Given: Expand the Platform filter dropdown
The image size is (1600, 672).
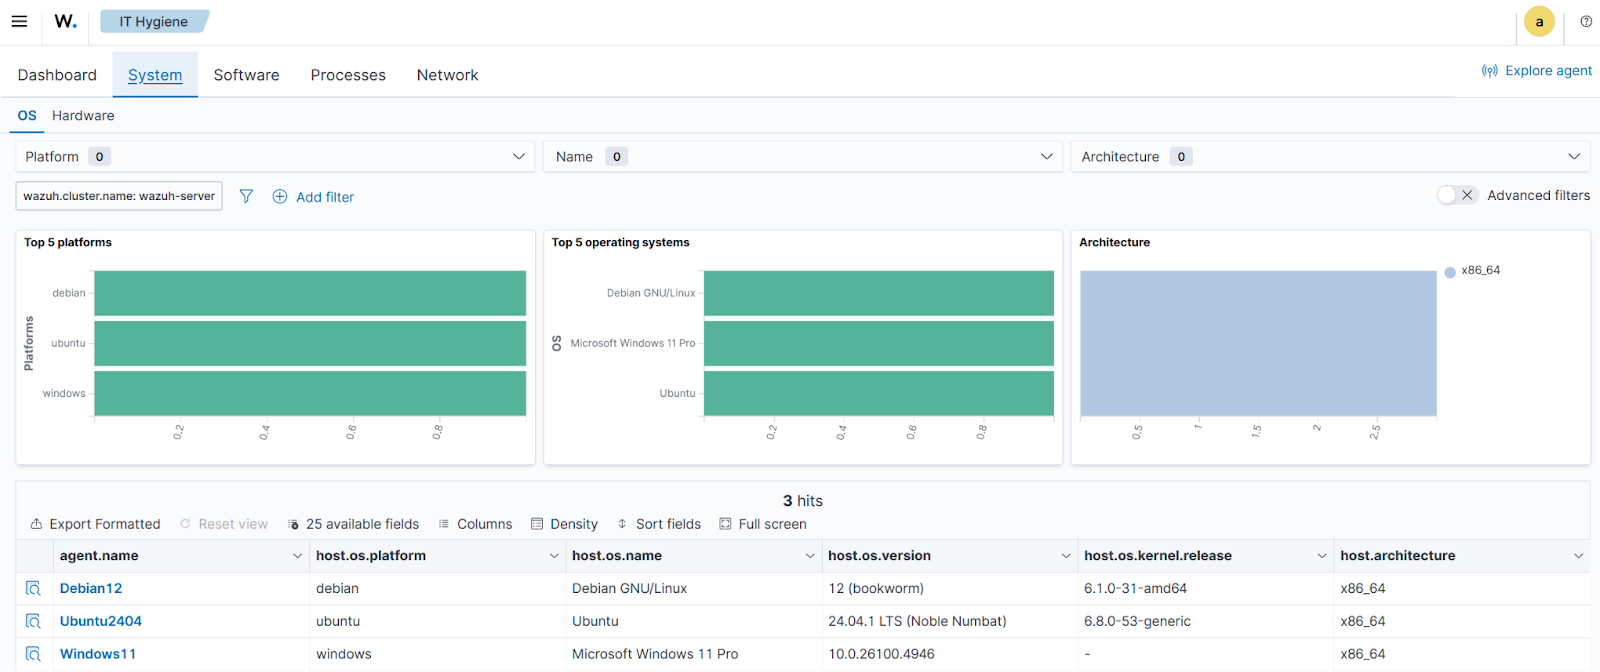Looking at the screenshot, I should click(x=518, y=157).
